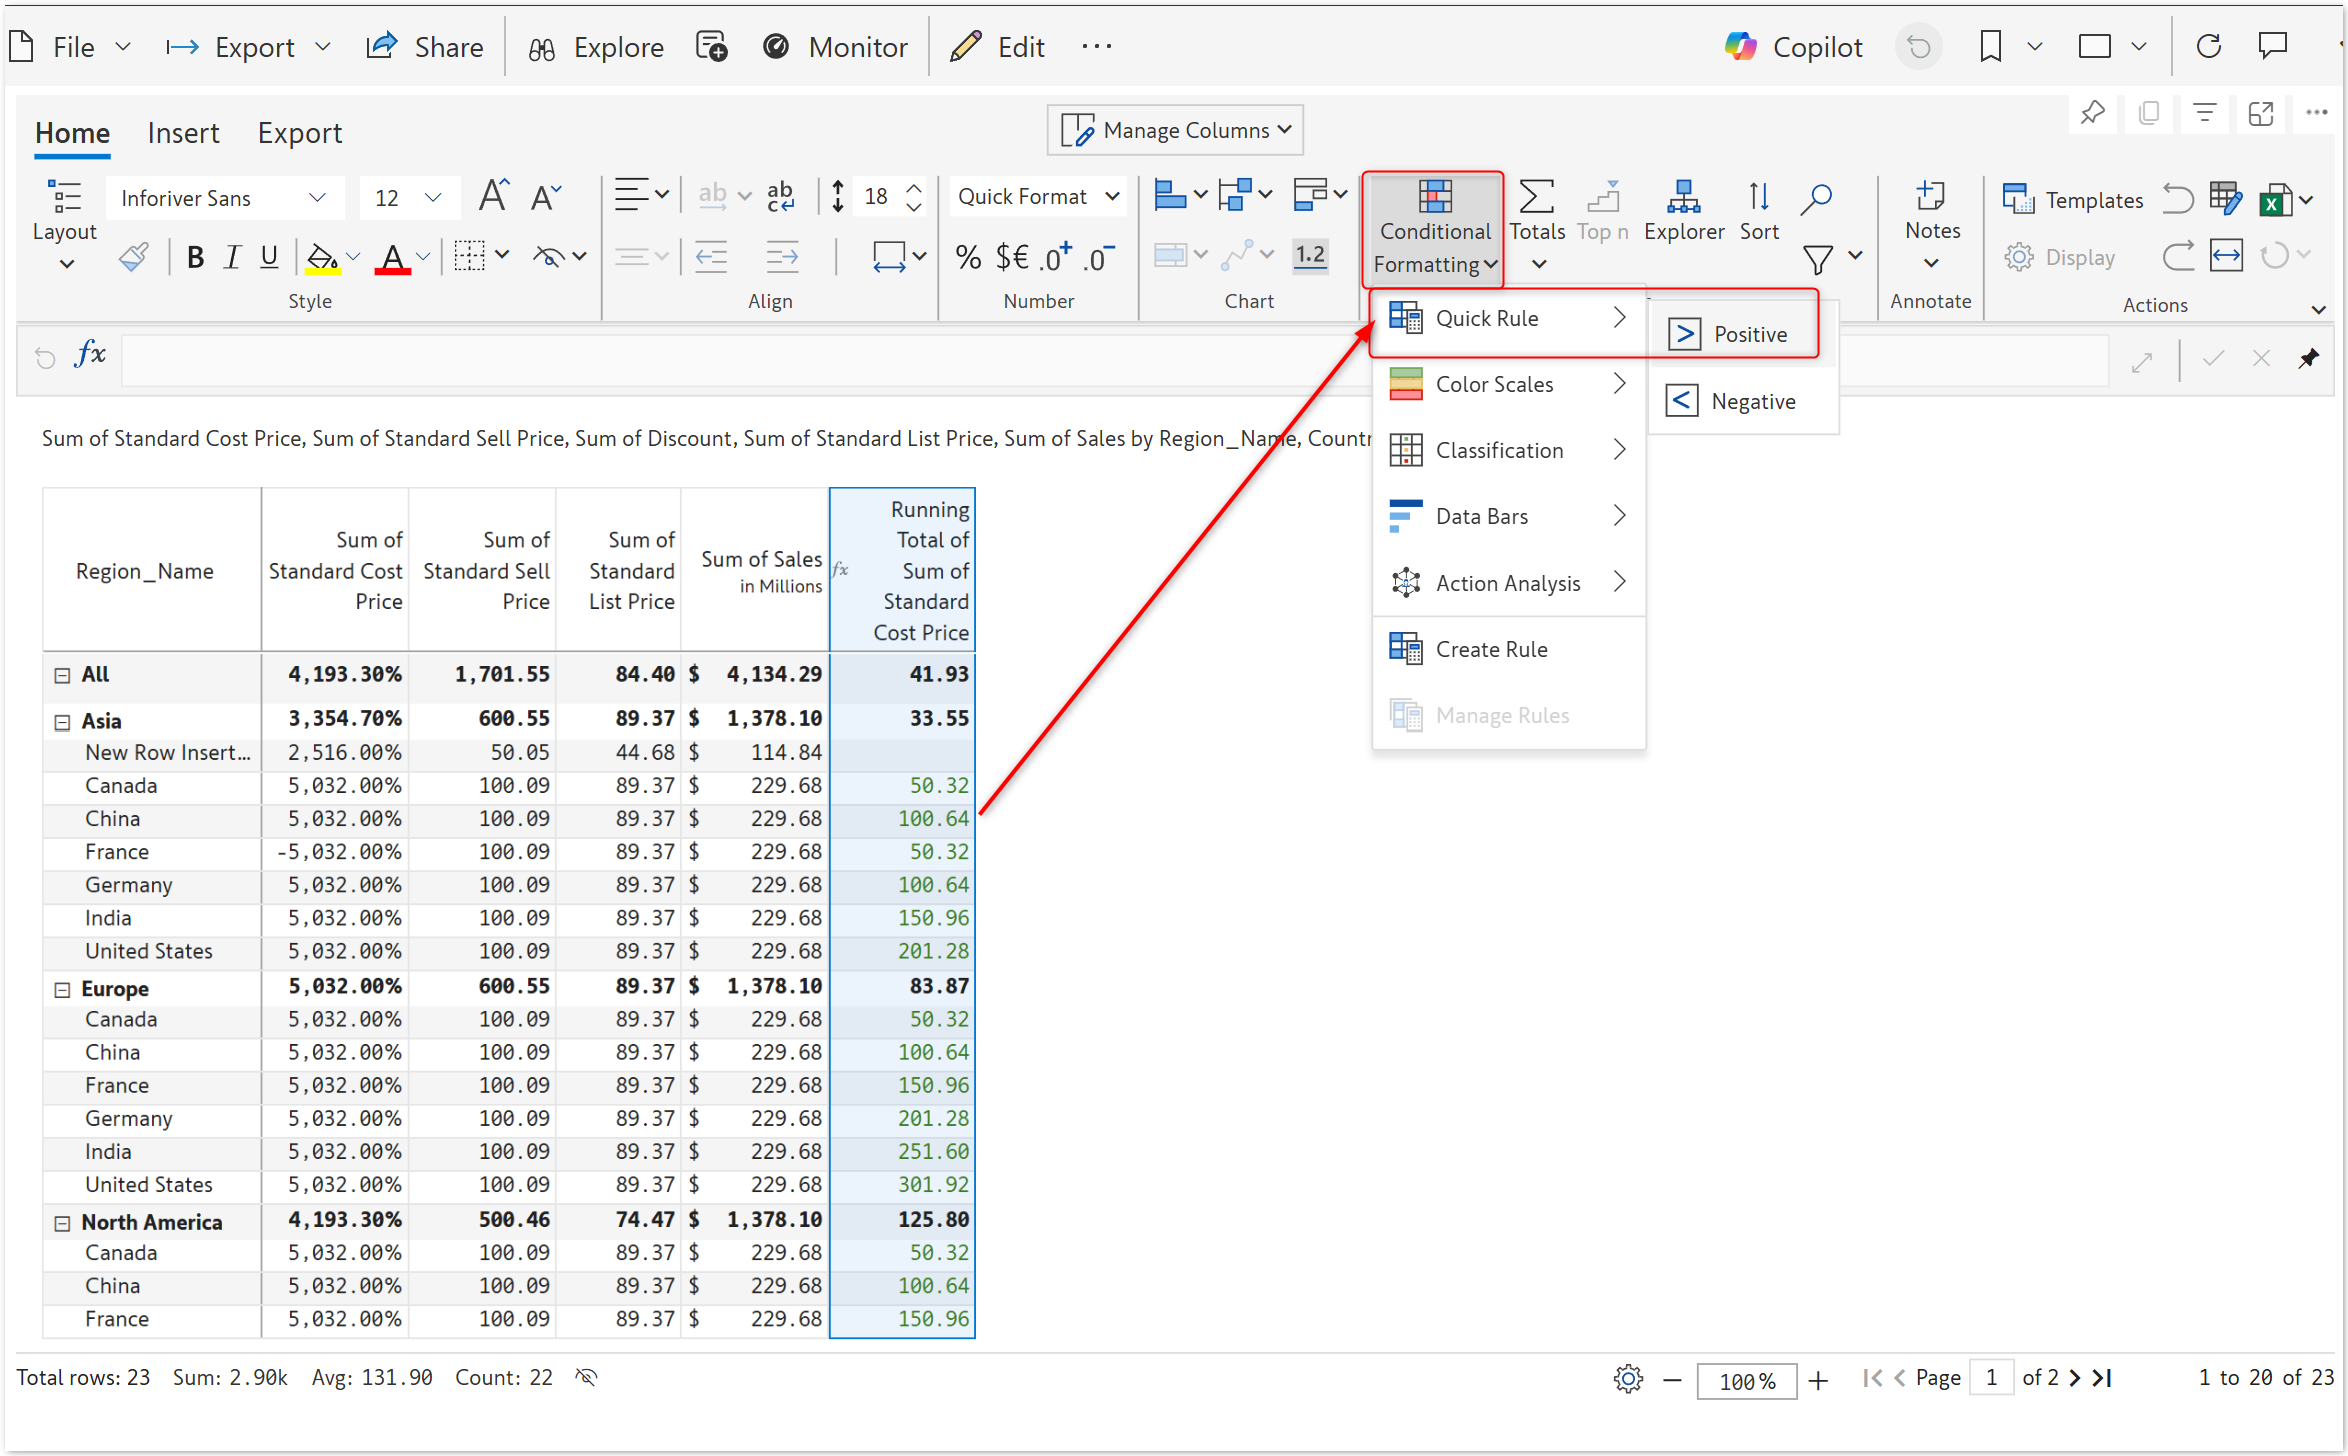Toggle italic text style
This screenshot has height=1456, width=2348.
[x=232, y=258]
